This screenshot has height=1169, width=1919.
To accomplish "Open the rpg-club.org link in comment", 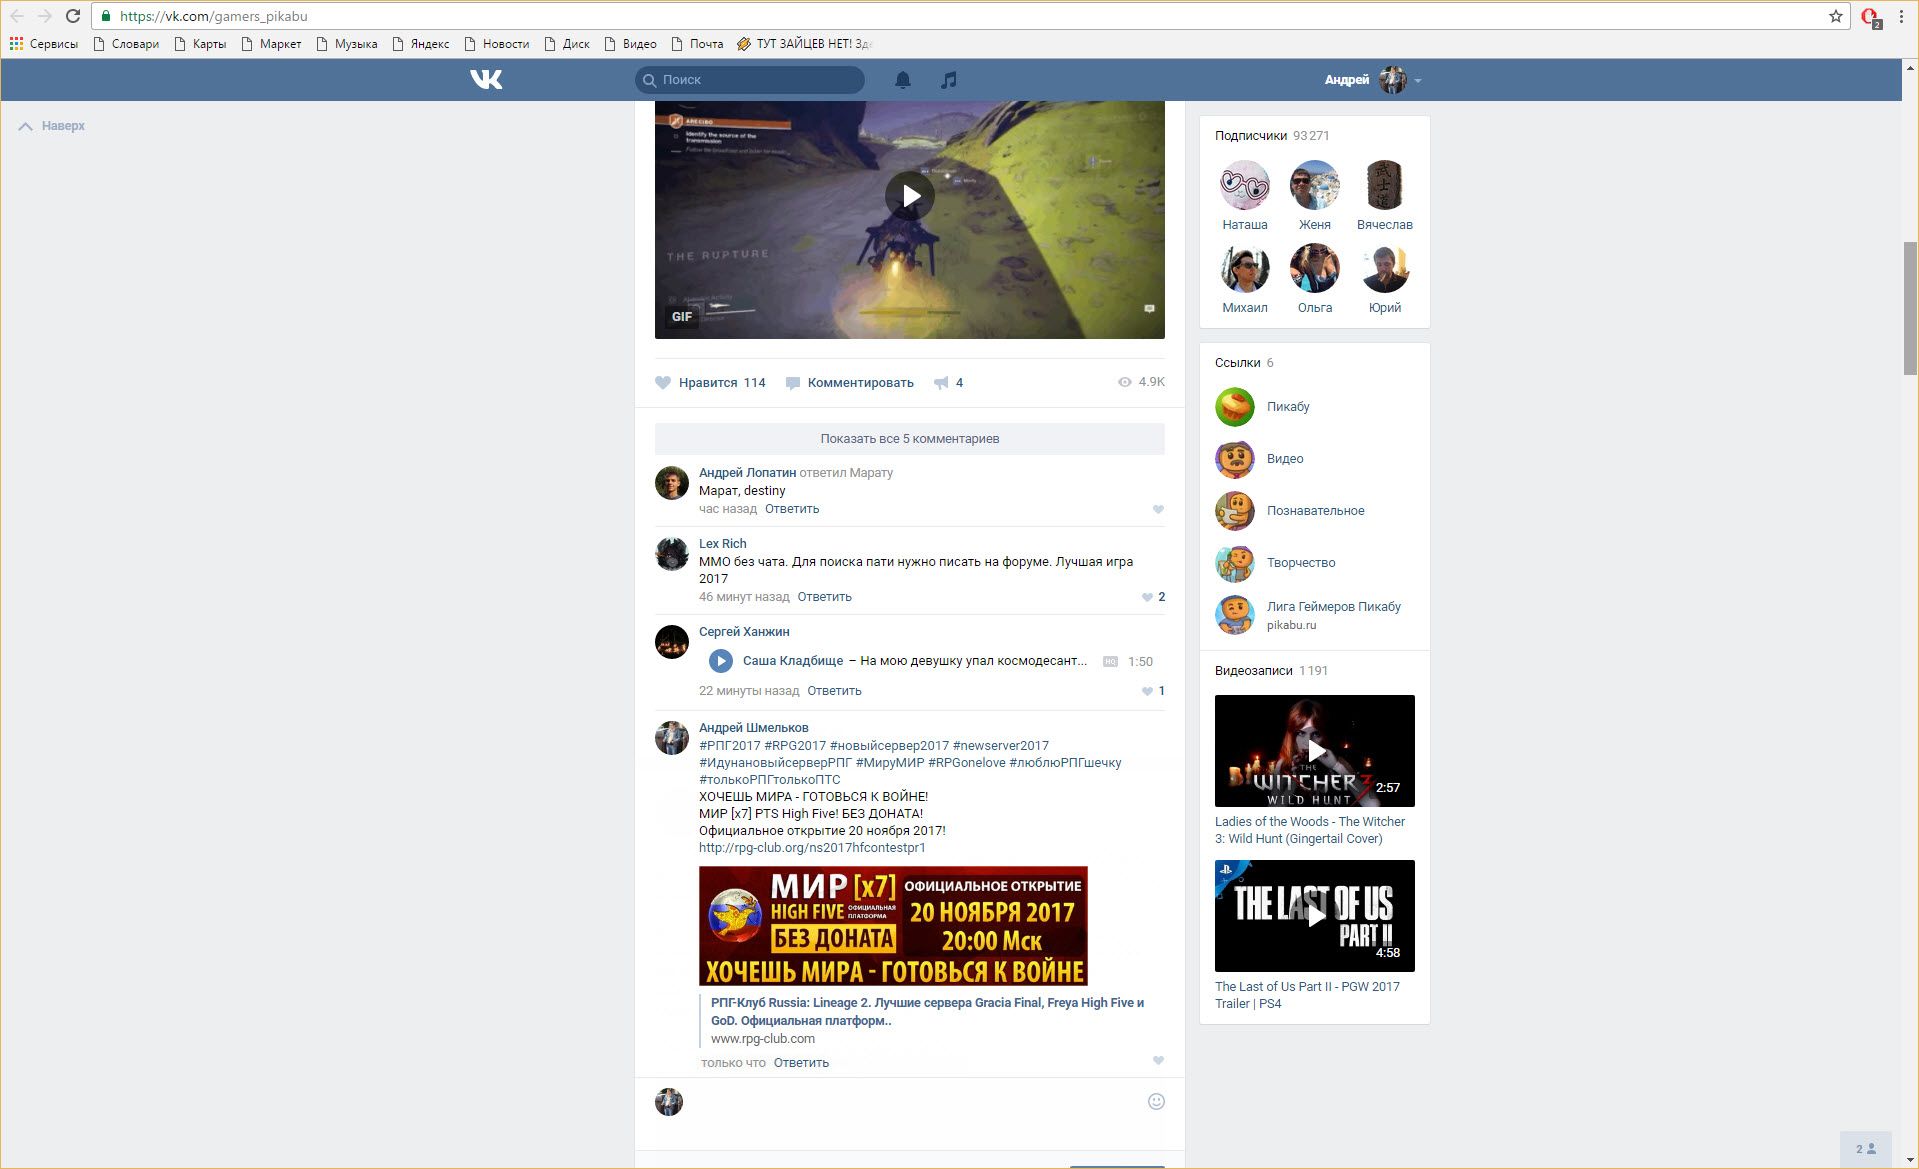I will 812,848.
